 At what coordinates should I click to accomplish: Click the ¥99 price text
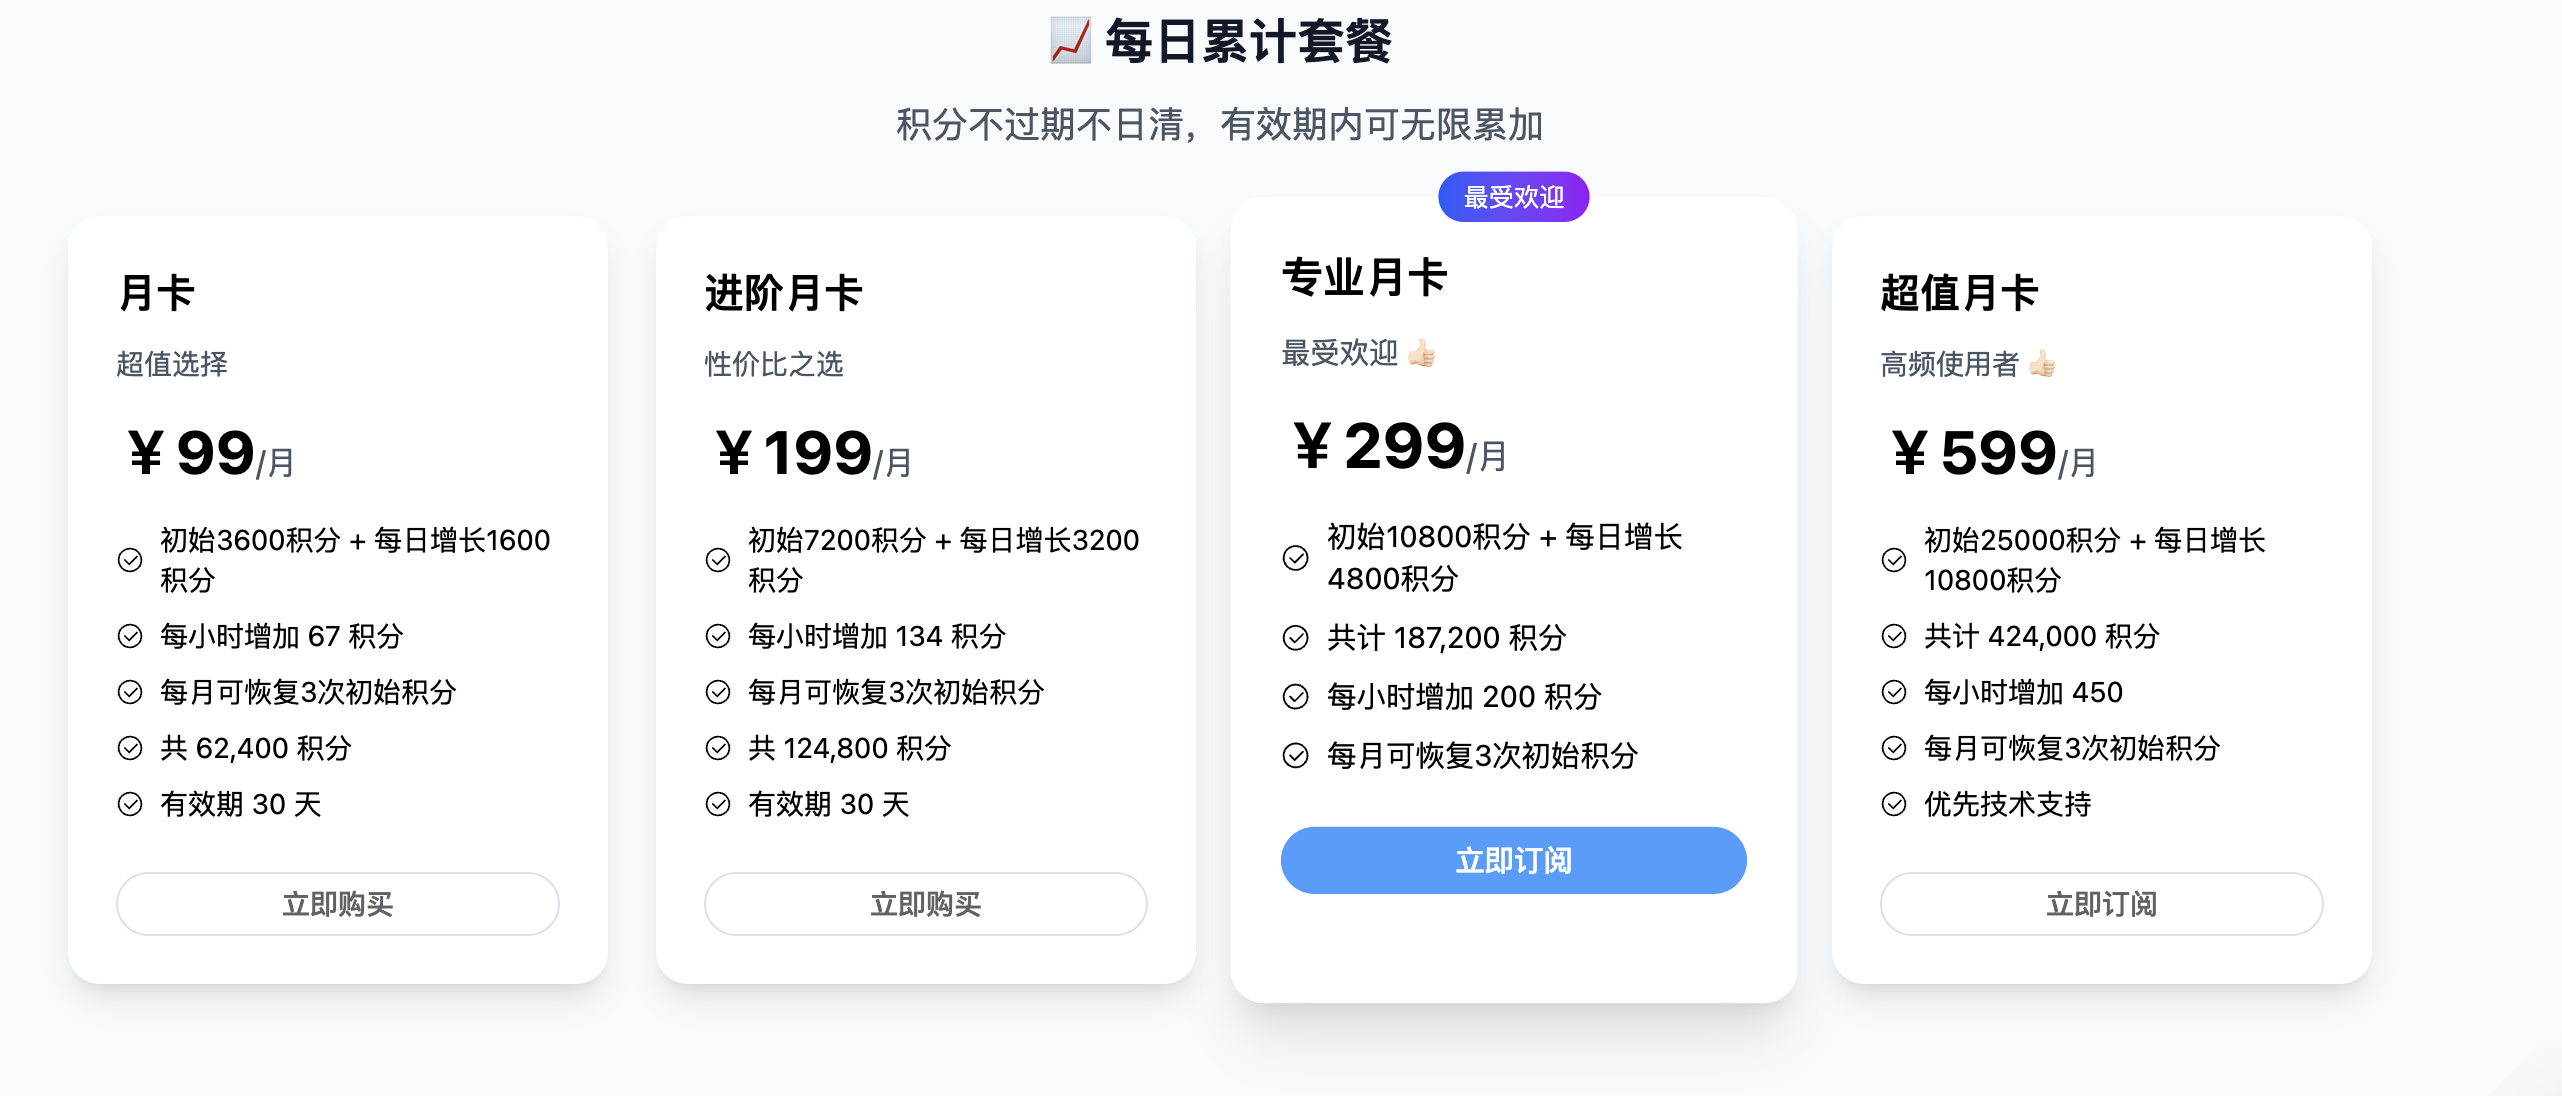click(x=192, y=454)
